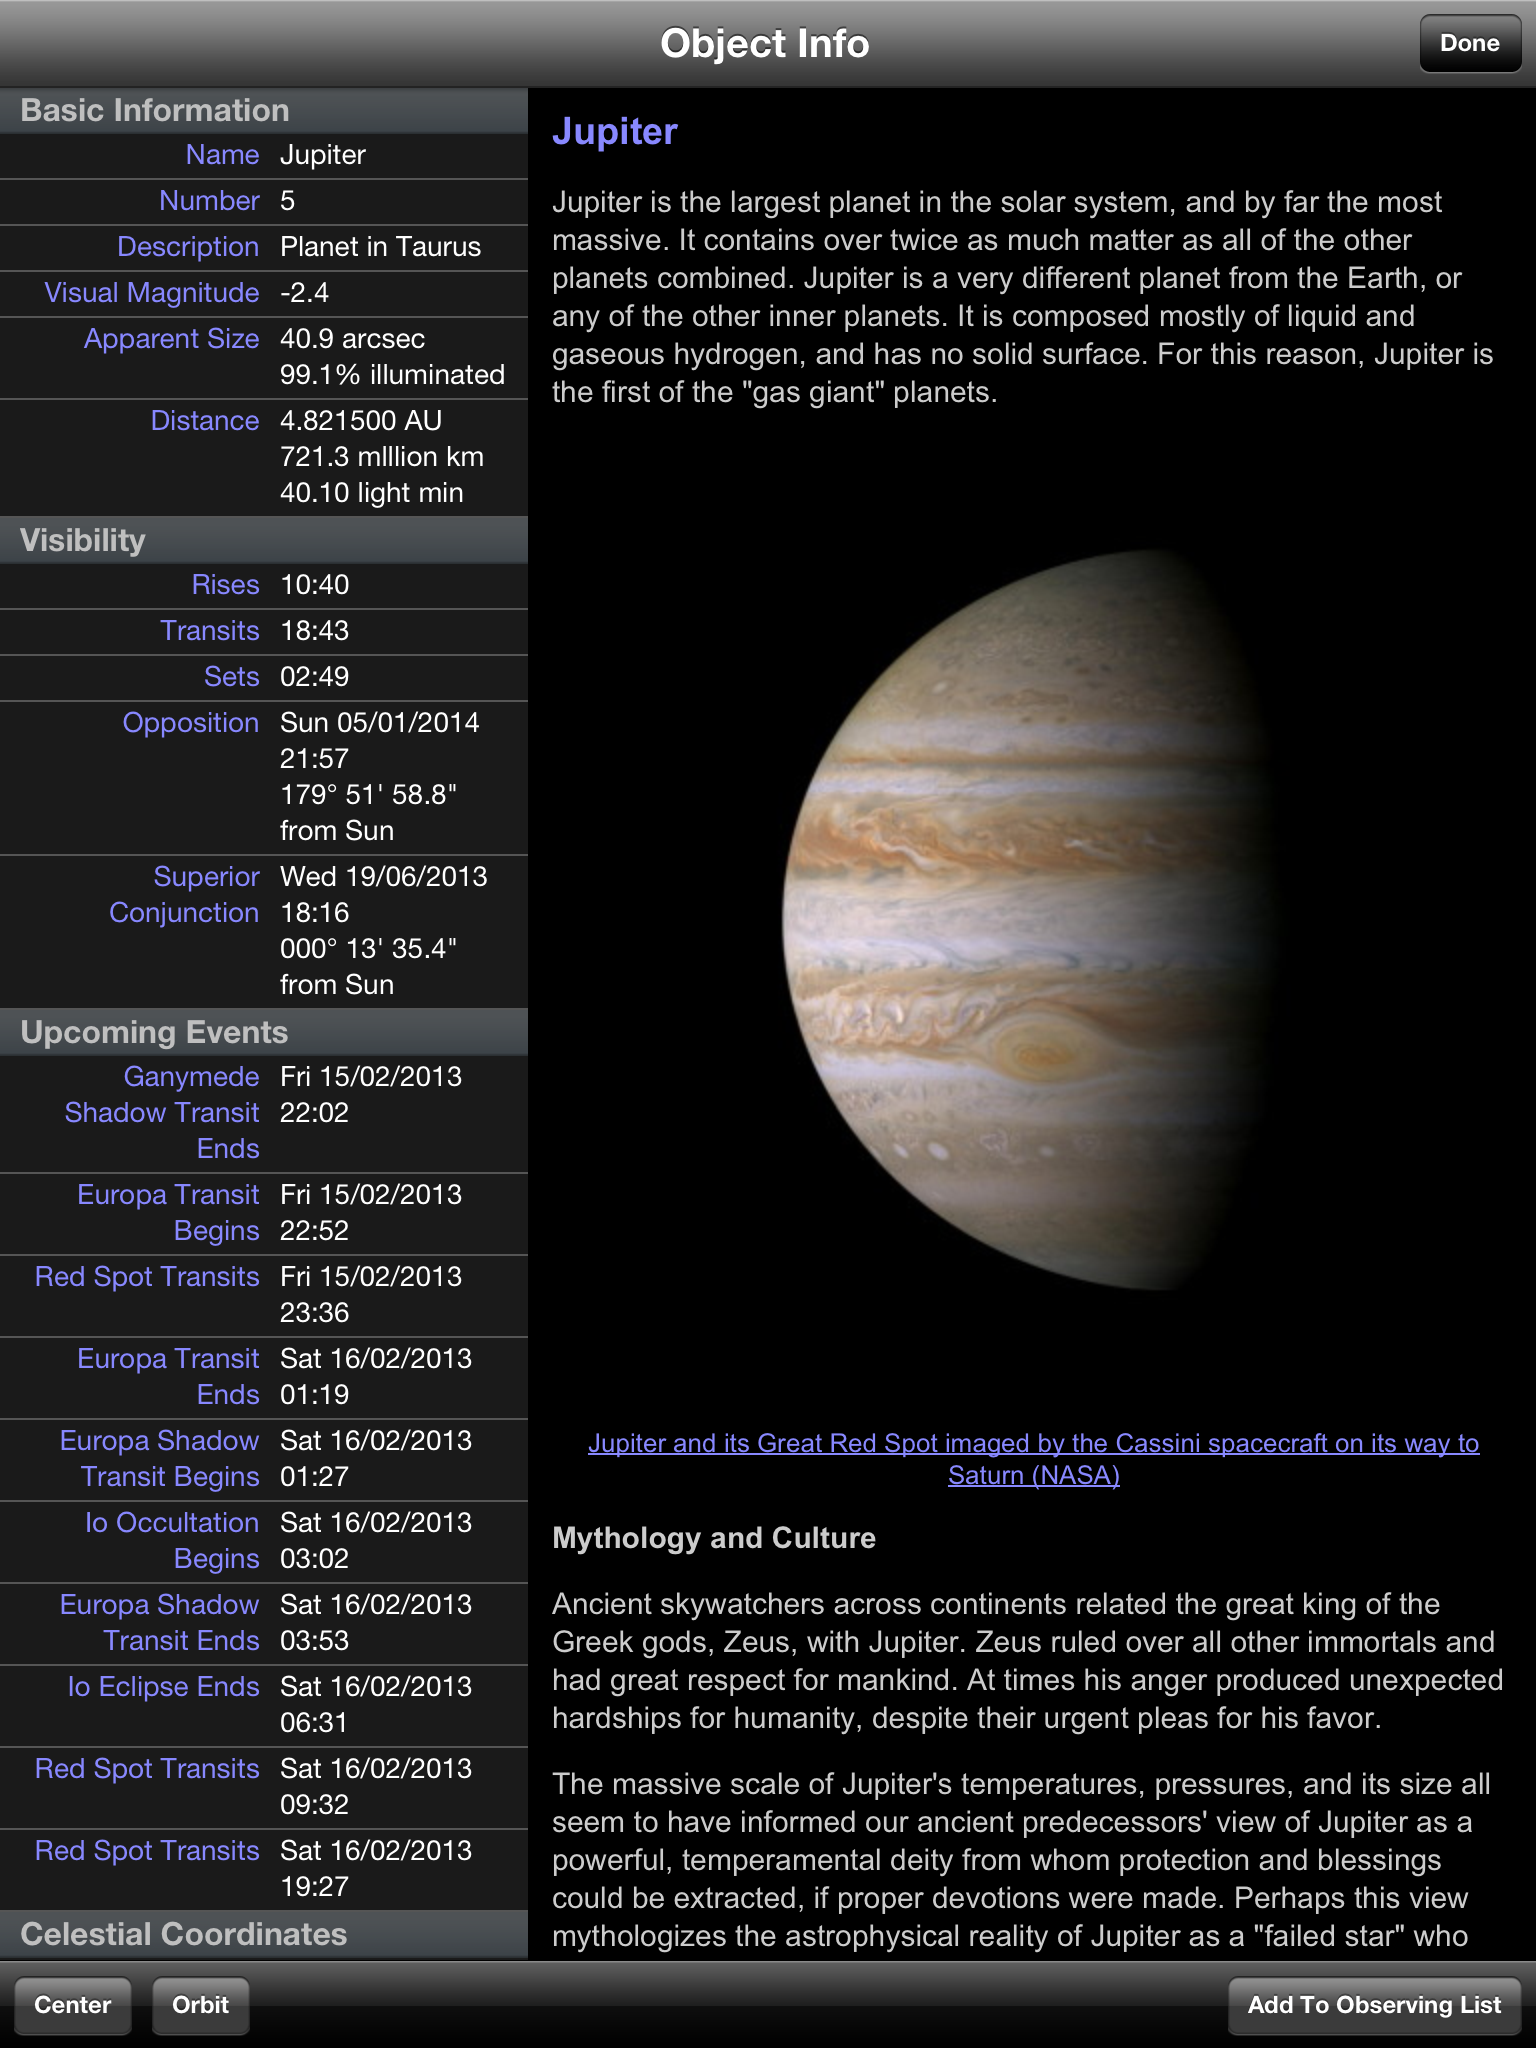This screenshot has width=1536, height=2048.
Task: Tap the Celestial Coordinates section header
Action: click(263, 1934)
